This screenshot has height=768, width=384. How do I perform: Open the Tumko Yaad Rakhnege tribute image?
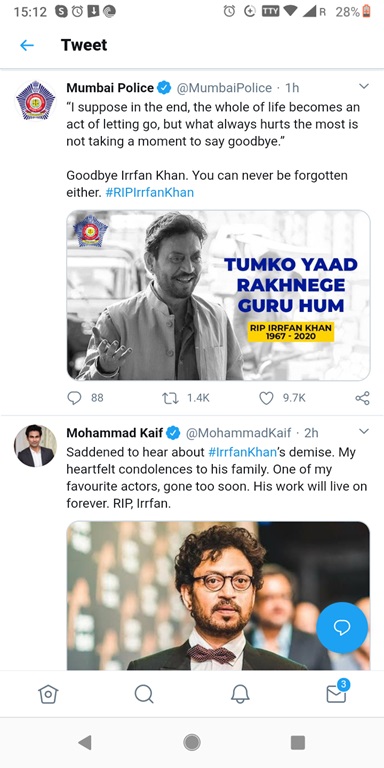pyautogui.click(x=218, y=295)
